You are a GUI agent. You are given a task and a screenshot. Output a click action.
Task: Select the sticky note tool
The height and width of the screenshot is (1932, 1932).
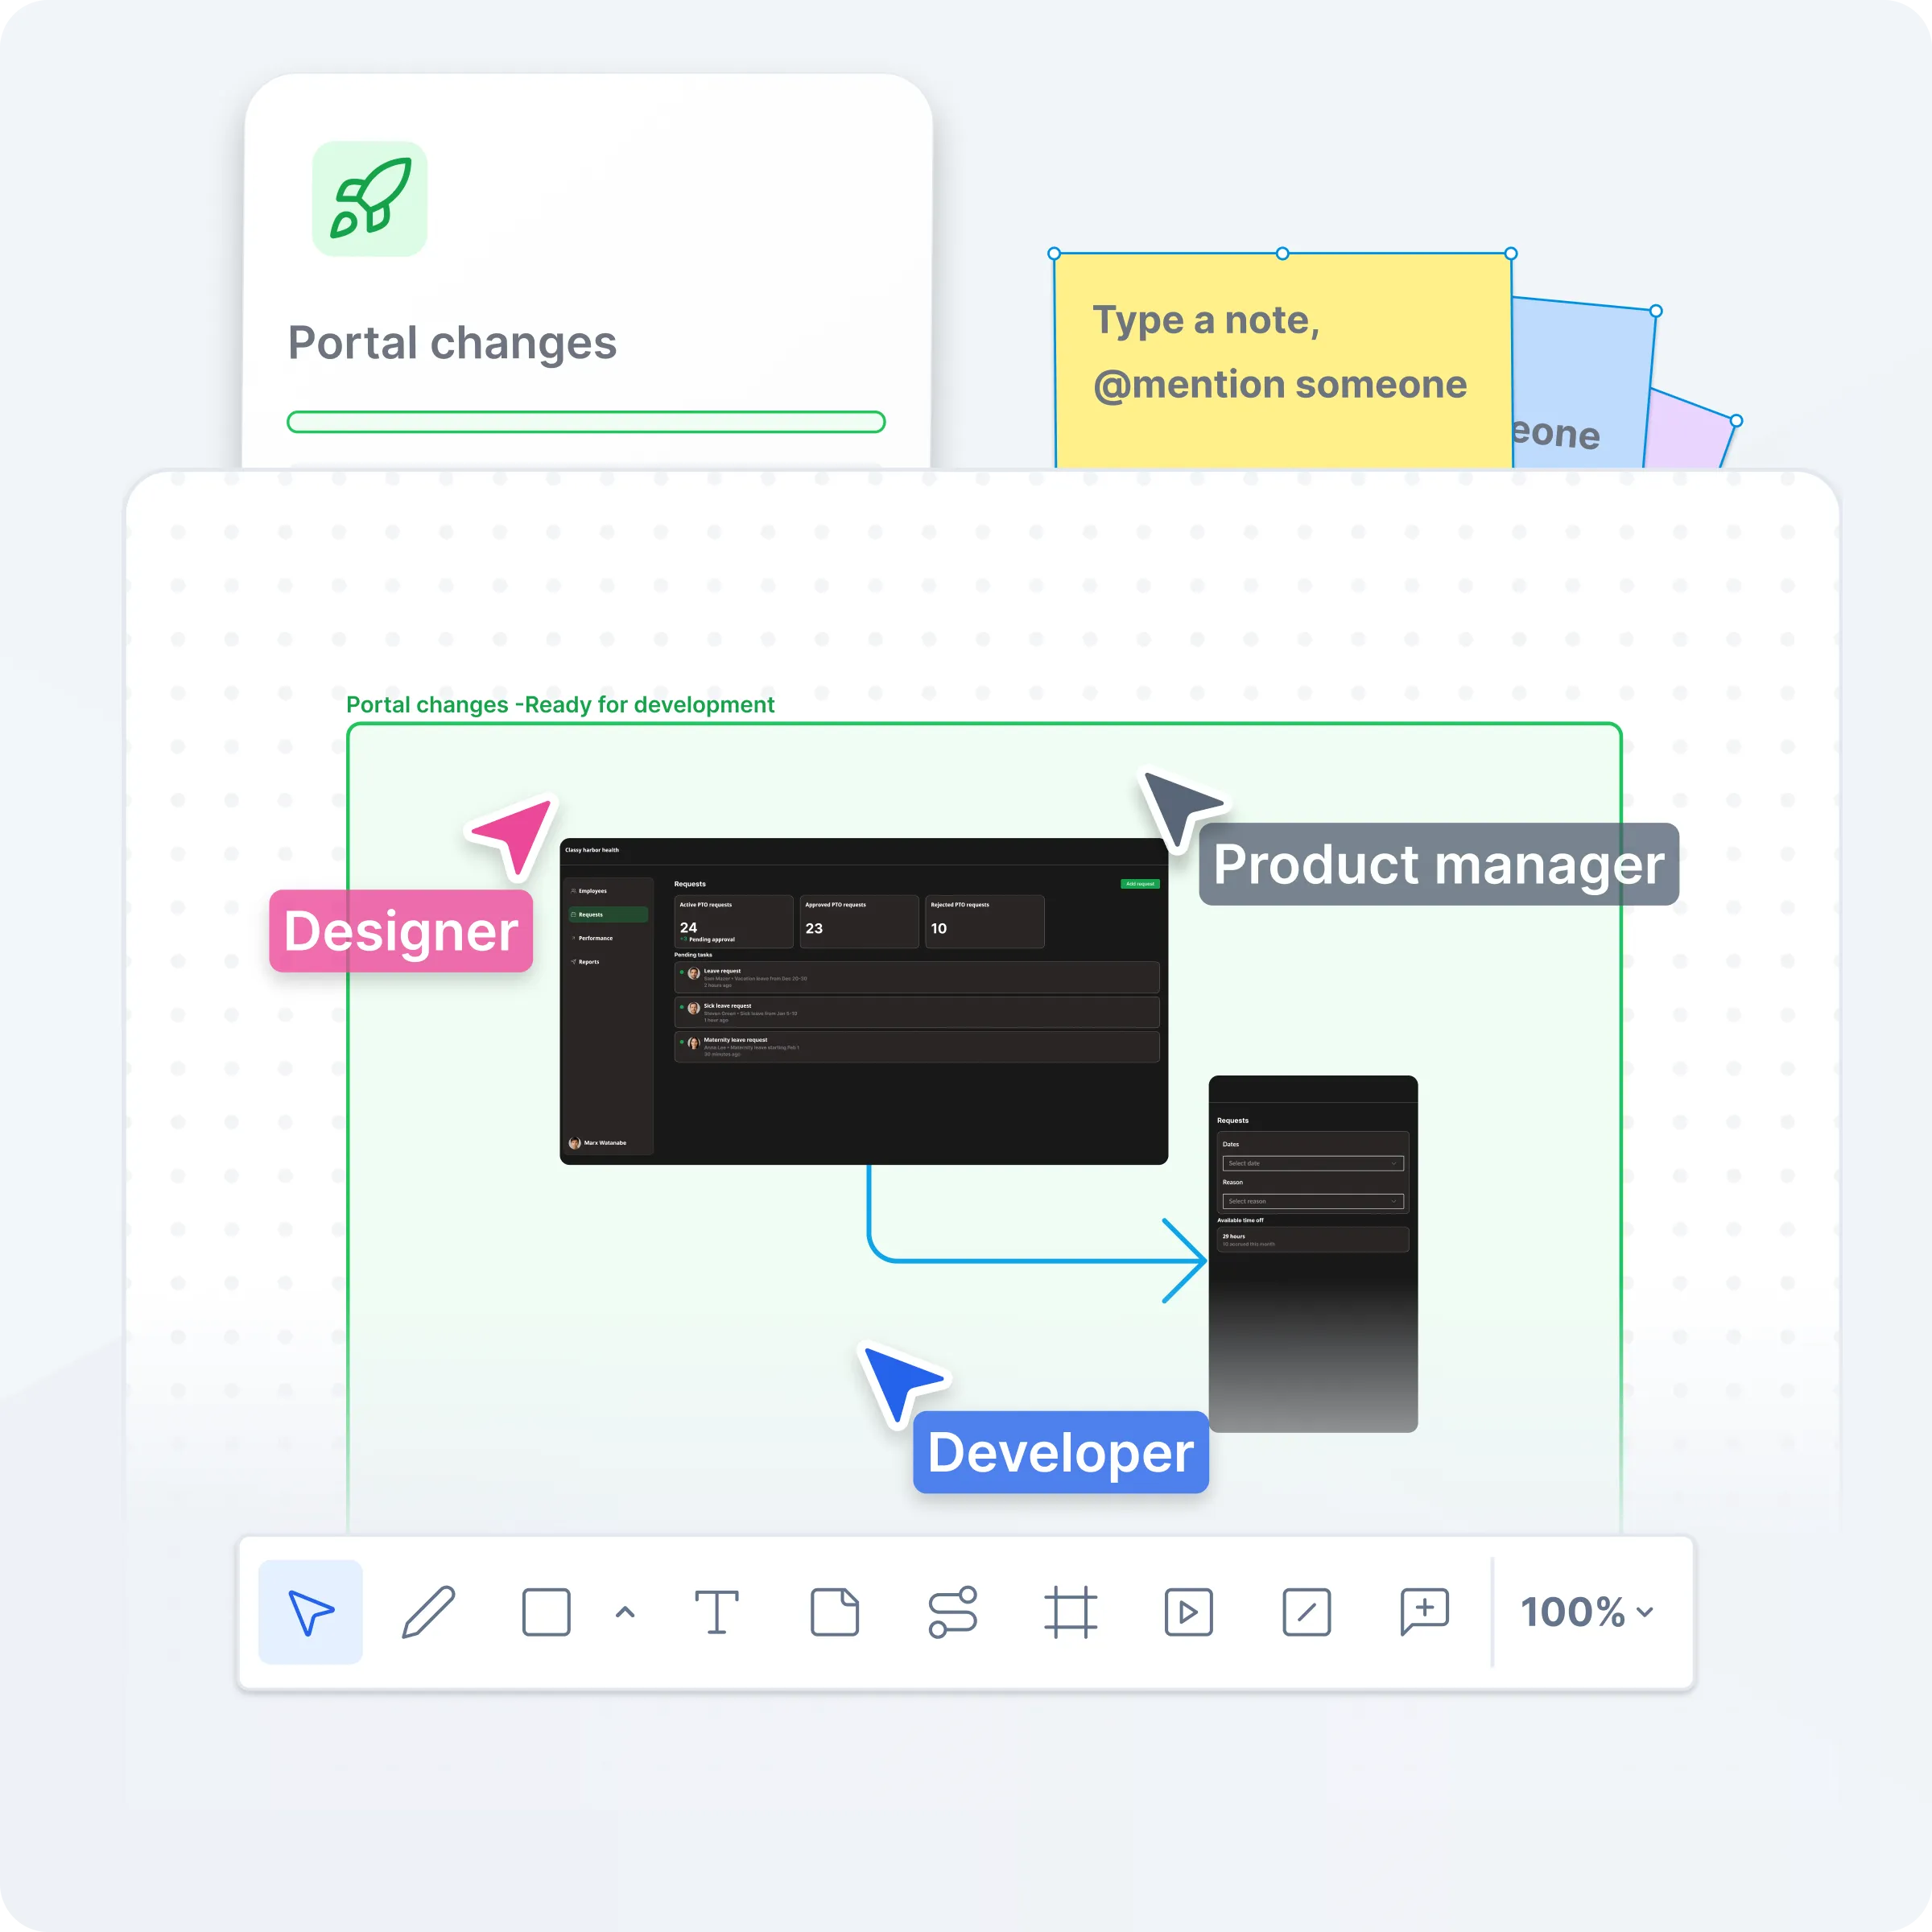pos(834,1612)
